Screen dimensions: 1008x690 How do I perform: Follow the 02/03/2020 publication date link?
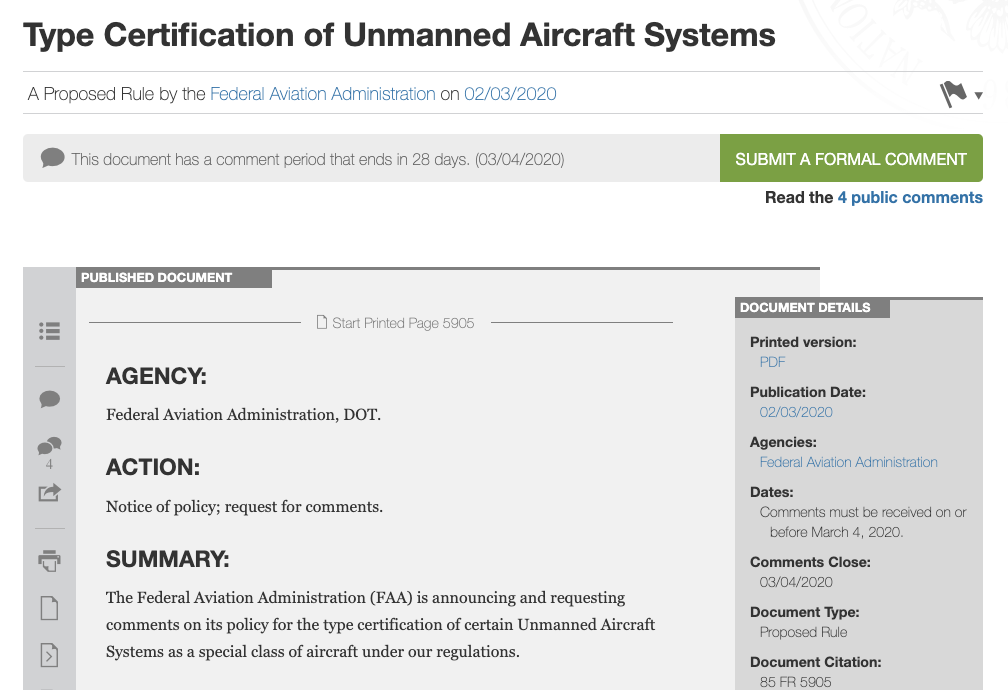click(x=510, y=93)
